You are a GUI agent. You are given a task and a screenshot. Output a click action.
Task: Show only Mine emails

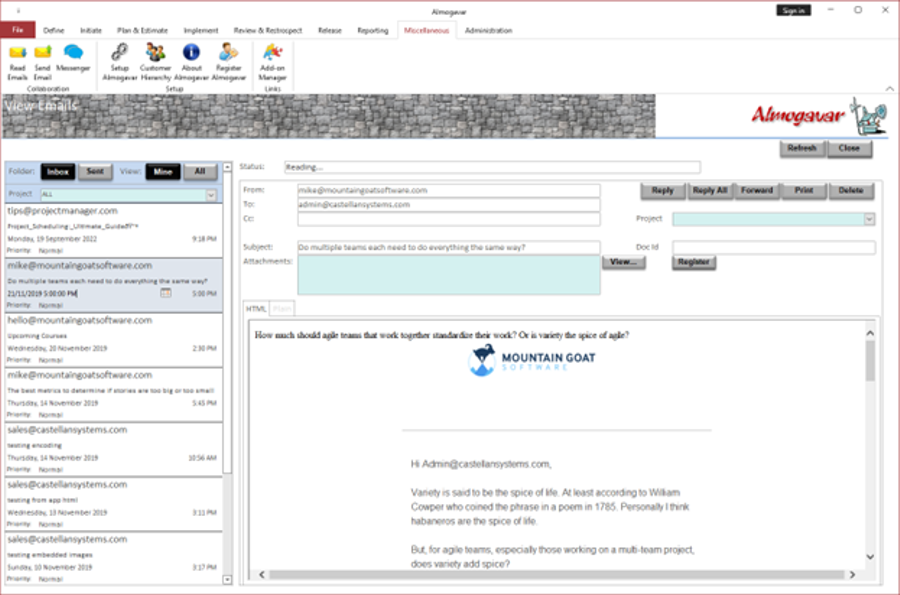(163, 172)
